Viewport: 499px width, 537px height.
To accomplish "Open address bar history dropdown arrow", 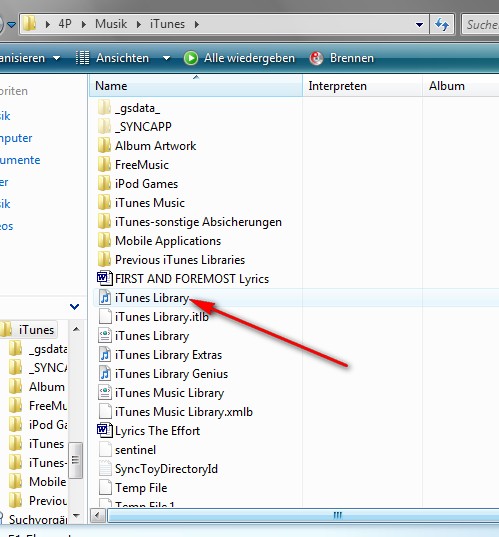I will point(419,25).
